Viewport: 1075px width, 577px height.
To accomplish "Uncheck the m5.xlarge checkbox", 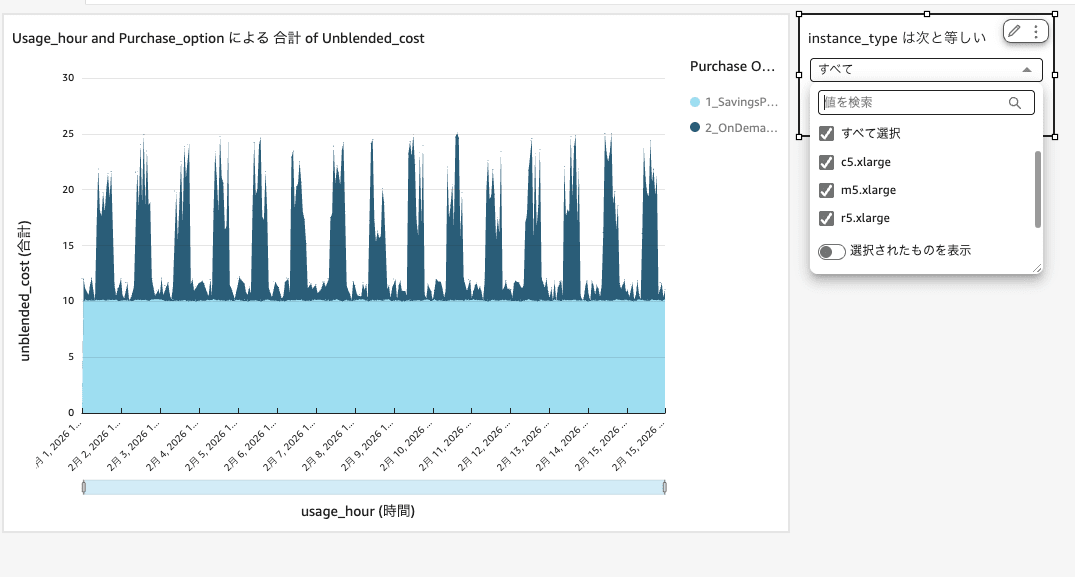I will [826, 189].
